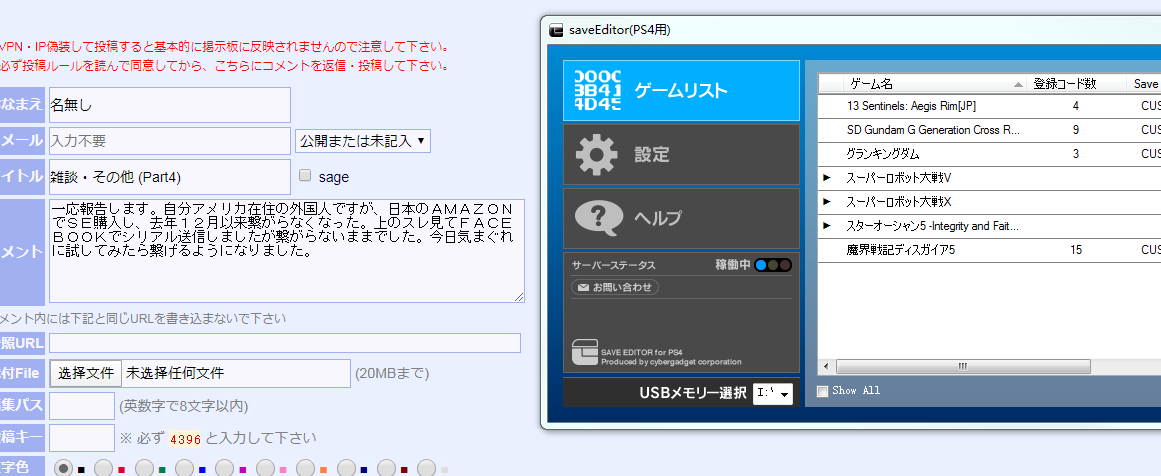Screen dimensions: 1161x476
Task: Tick the sage checkbox
Action: click(306, 176)
